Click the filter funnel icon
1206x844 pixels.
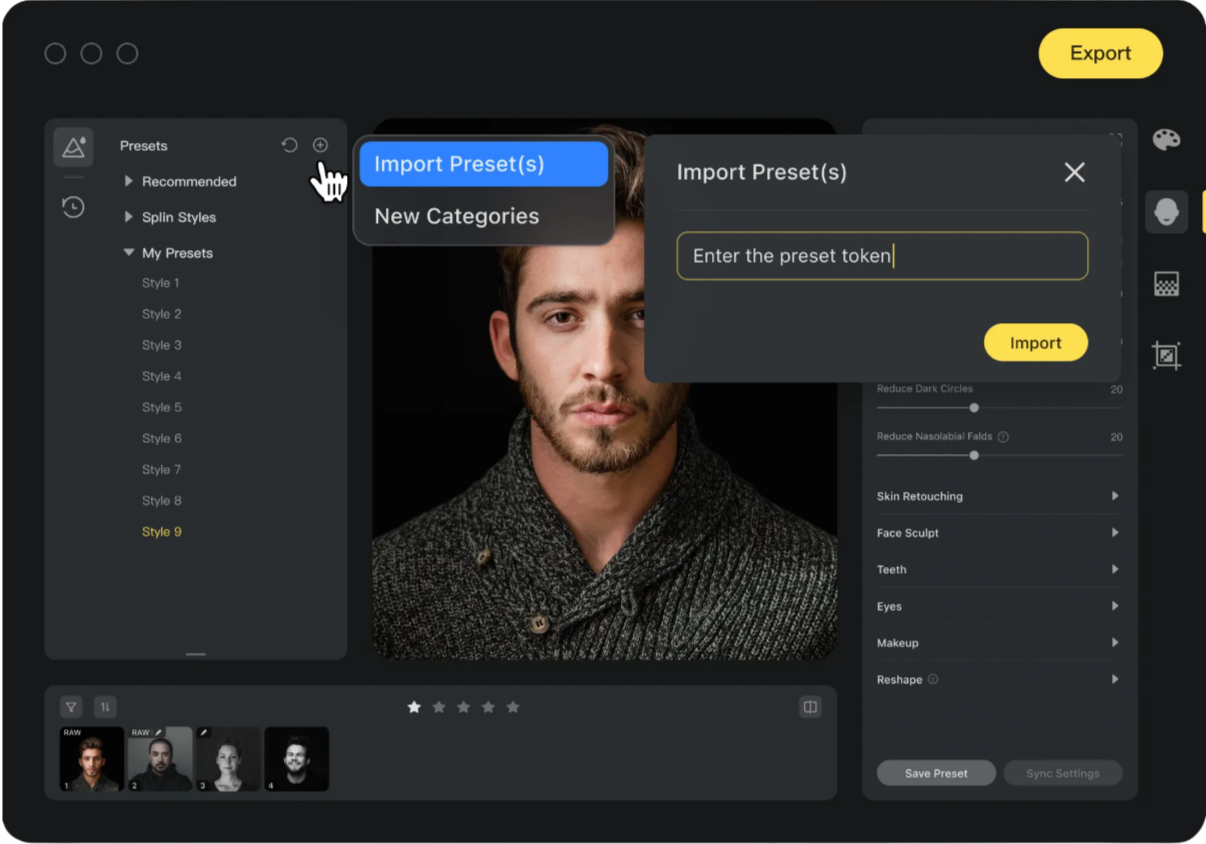click(71, 707)
